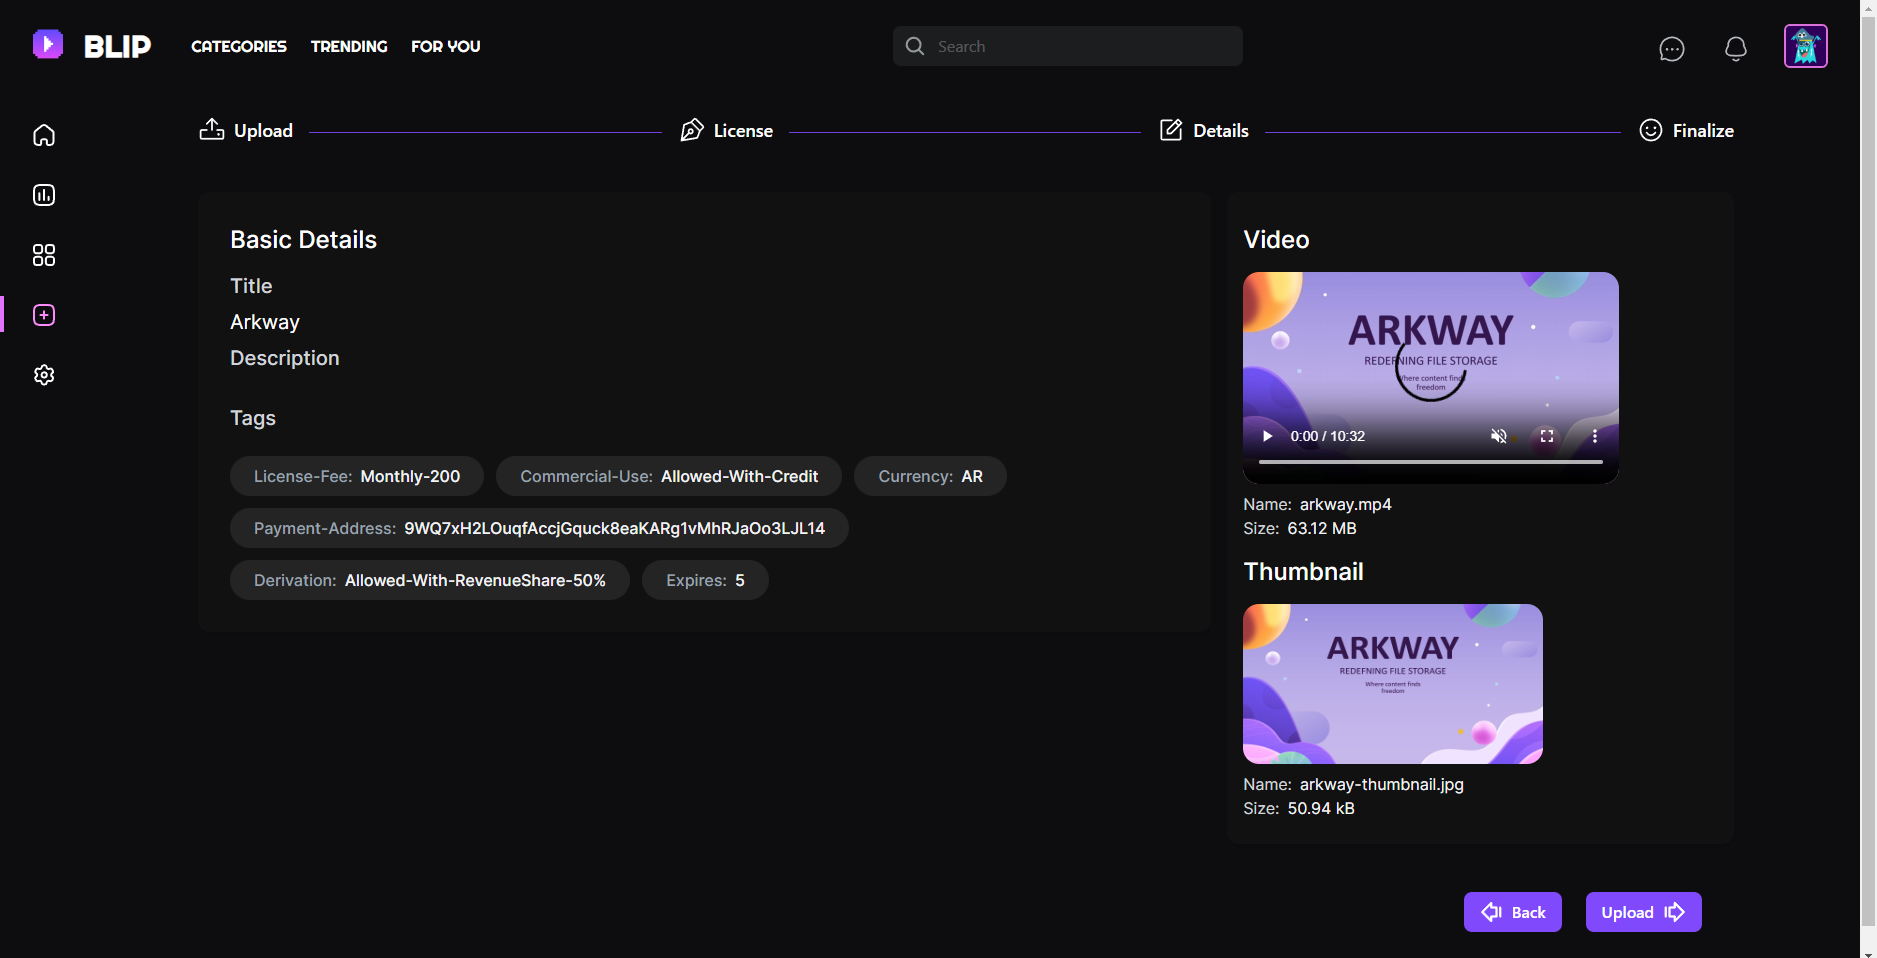Screen dimensions: 1877x958
Task: Open the grid dashboard sidebar icon
Action: [44, 255]
